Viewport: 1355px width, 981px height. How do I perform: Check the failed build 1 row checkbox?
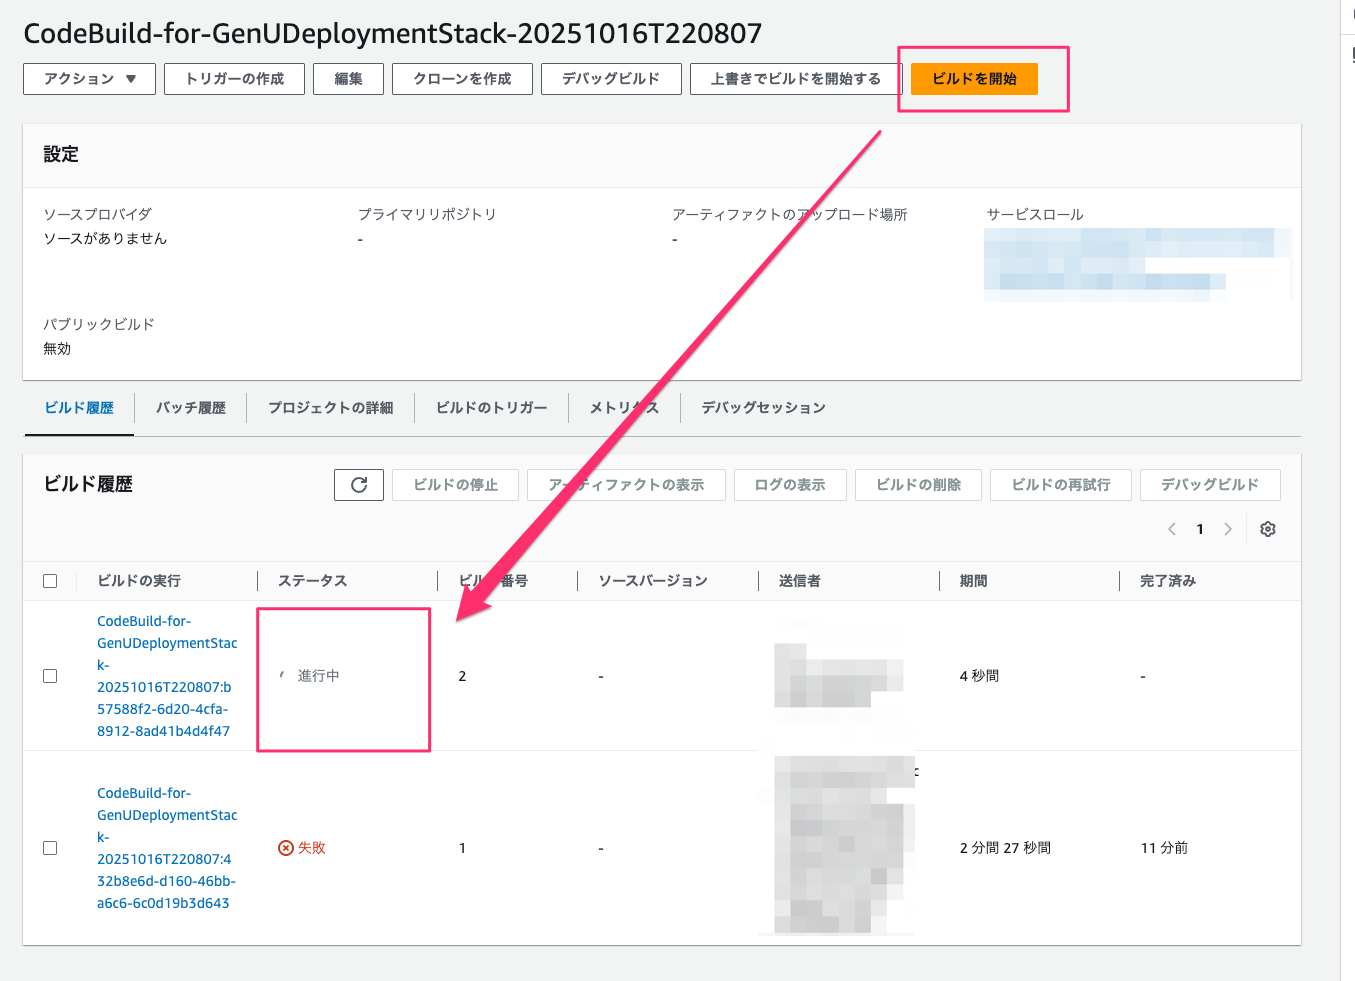50,848
